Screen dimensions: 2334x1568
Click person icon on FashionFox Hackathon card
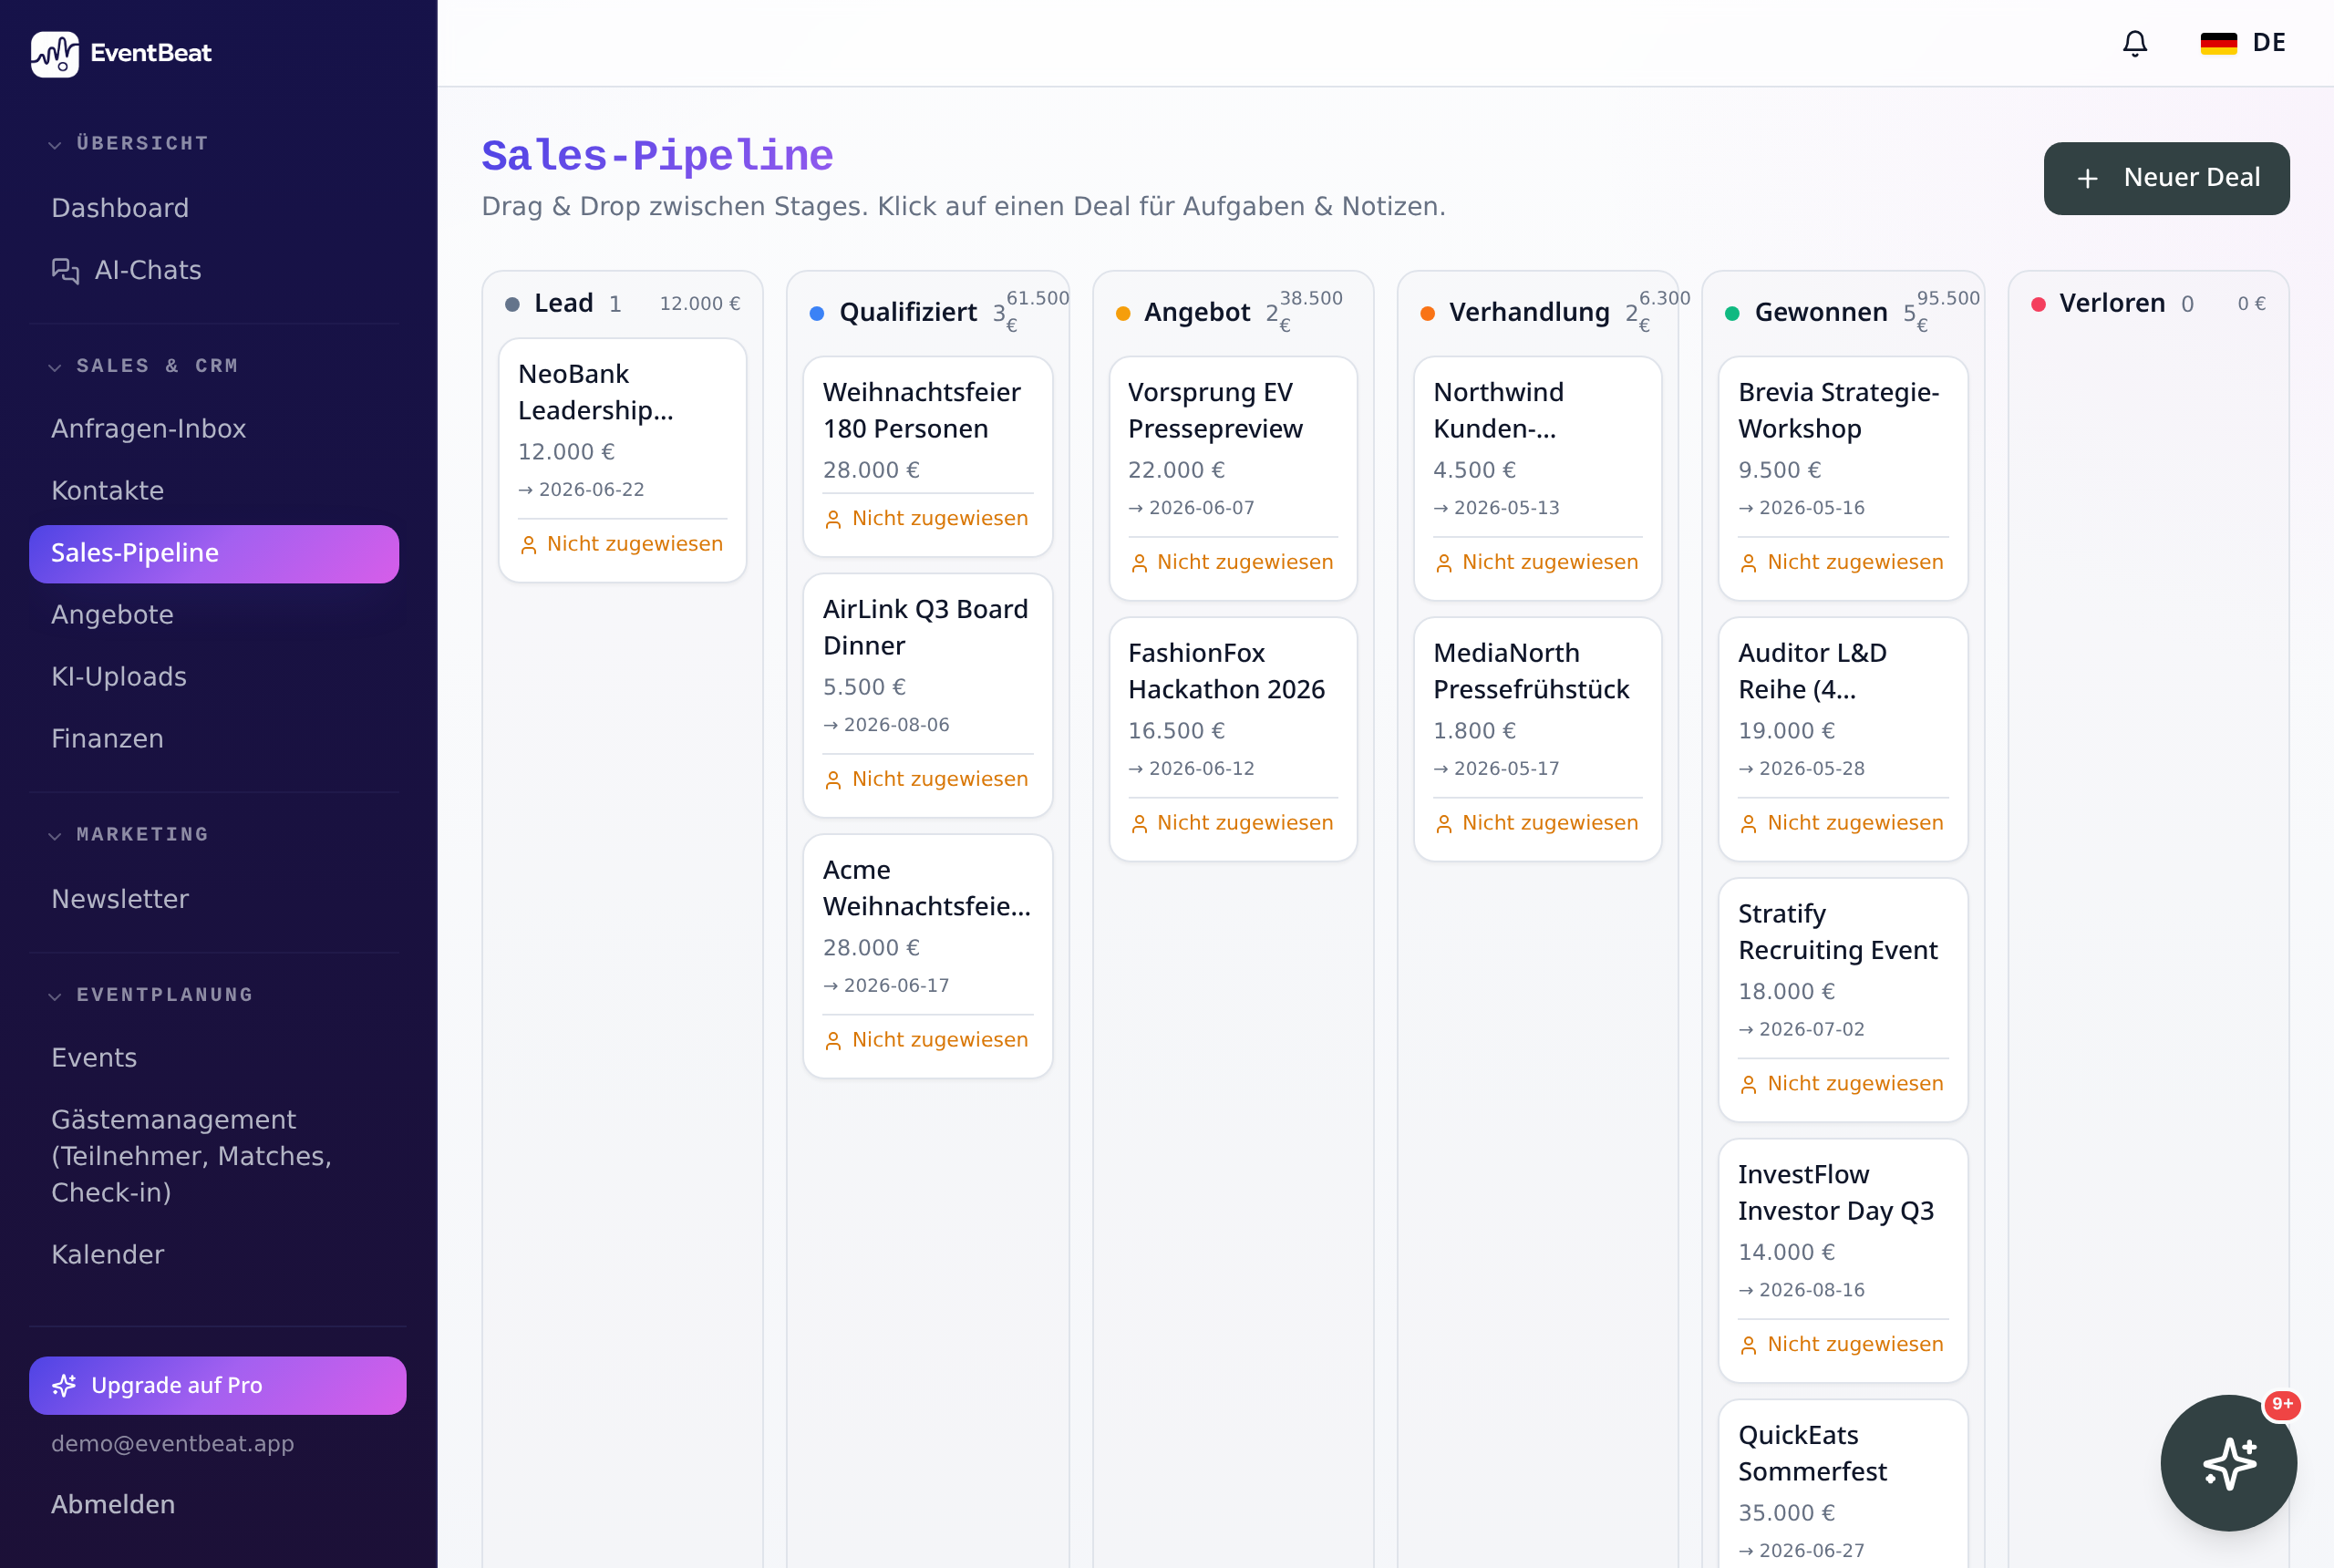pos(1139,824)
